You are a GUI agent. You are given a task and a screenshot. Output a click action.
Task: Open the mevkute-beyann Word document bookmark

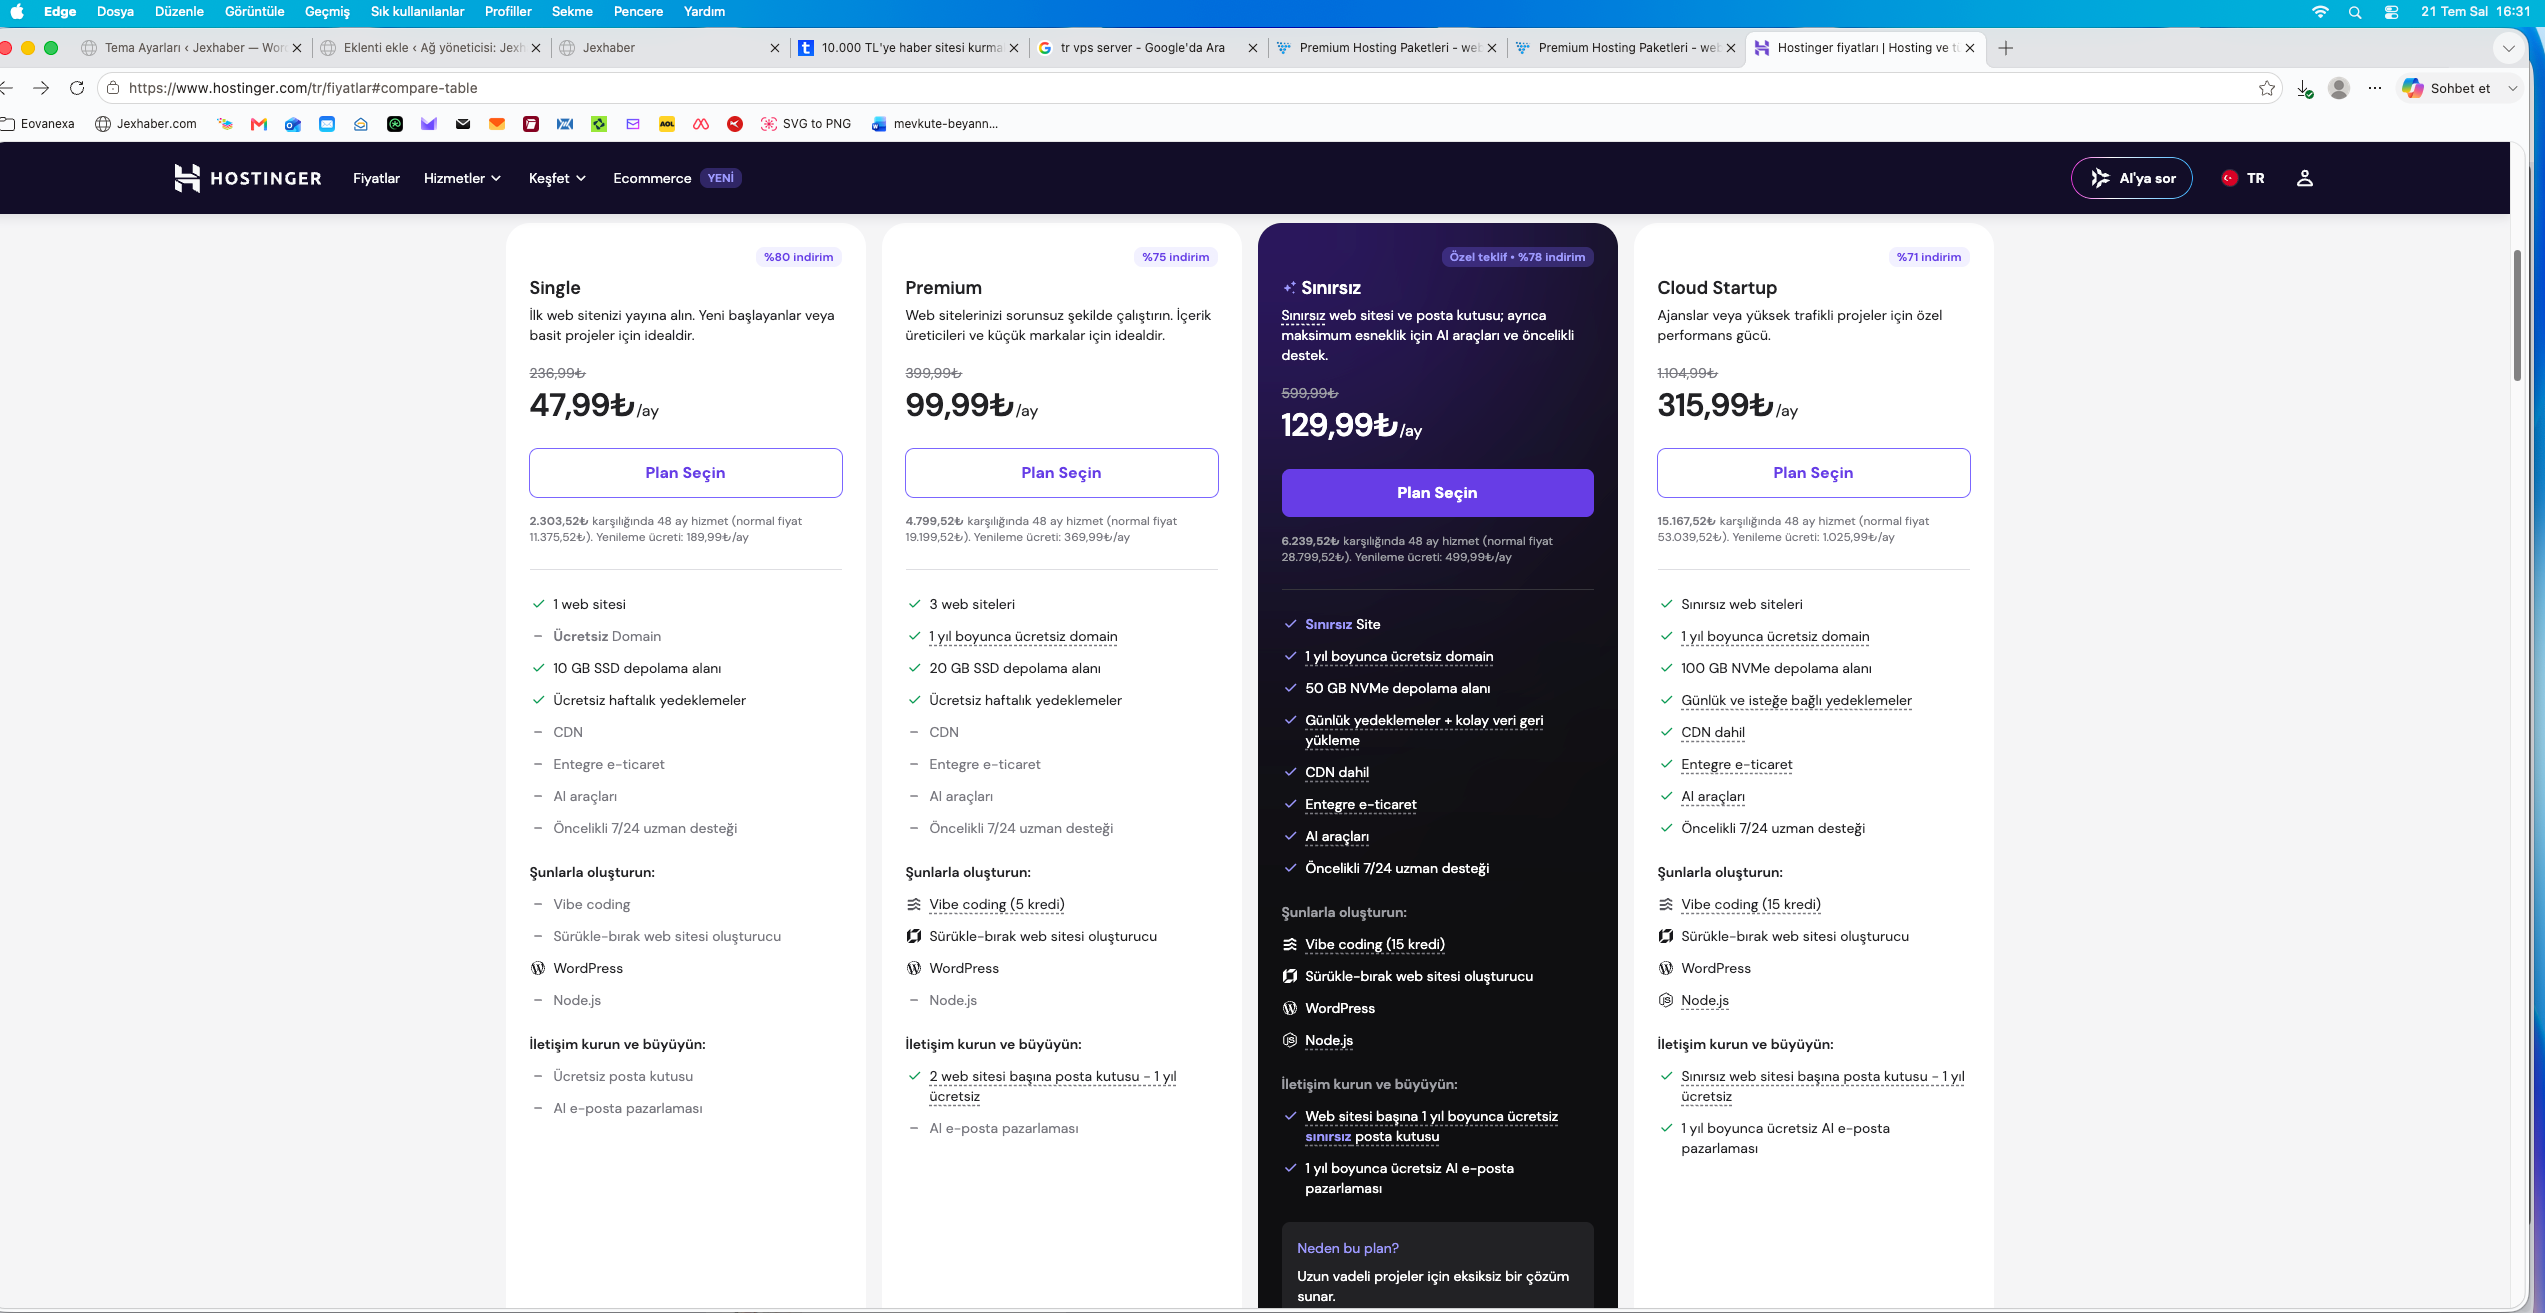tap(935, 124)
